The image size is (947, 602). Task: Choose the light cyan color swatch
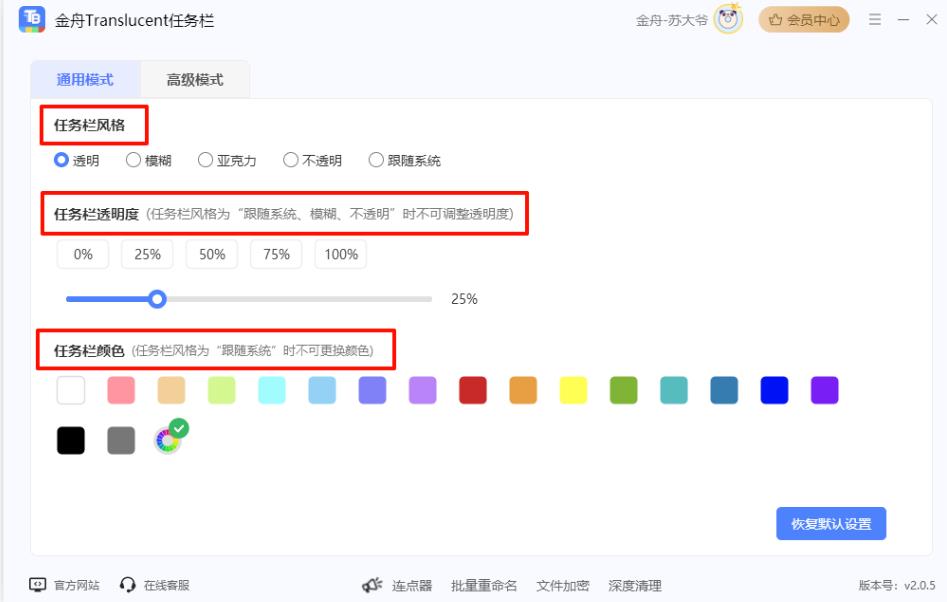[x=272, y=390]
